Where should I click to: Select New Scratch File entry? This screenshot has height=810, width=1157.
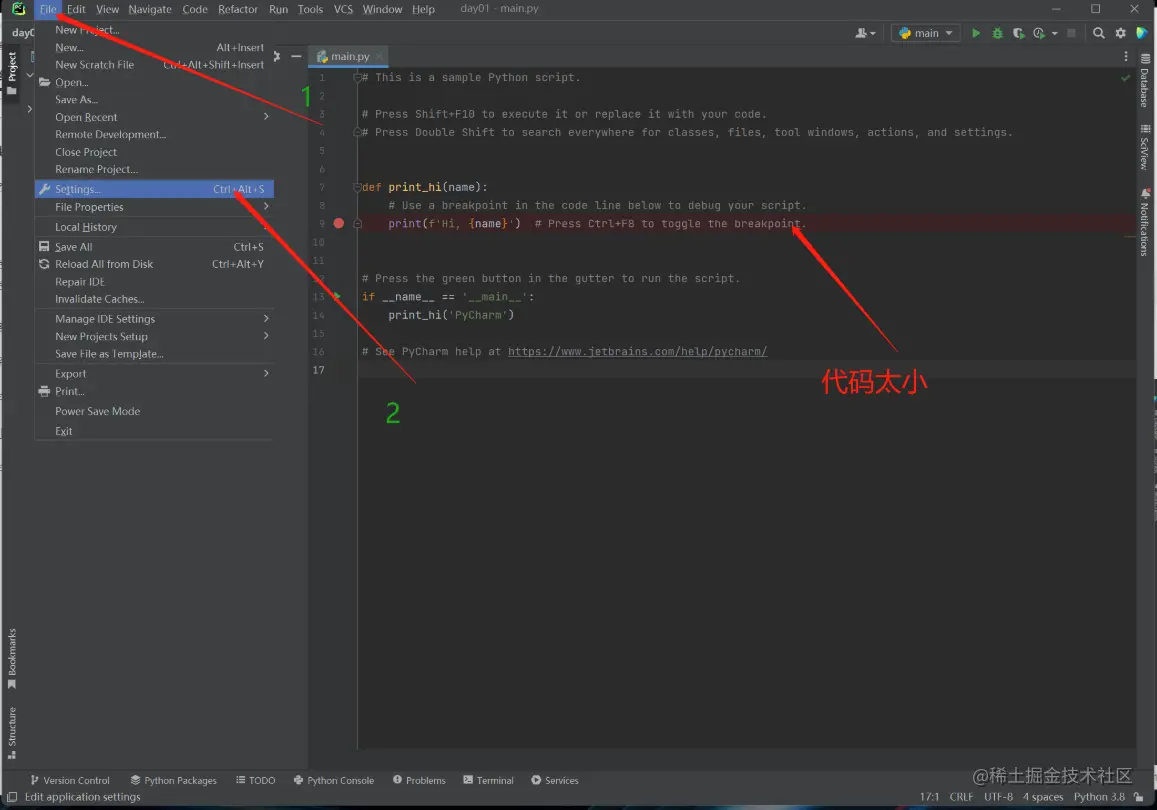(154, 65)
